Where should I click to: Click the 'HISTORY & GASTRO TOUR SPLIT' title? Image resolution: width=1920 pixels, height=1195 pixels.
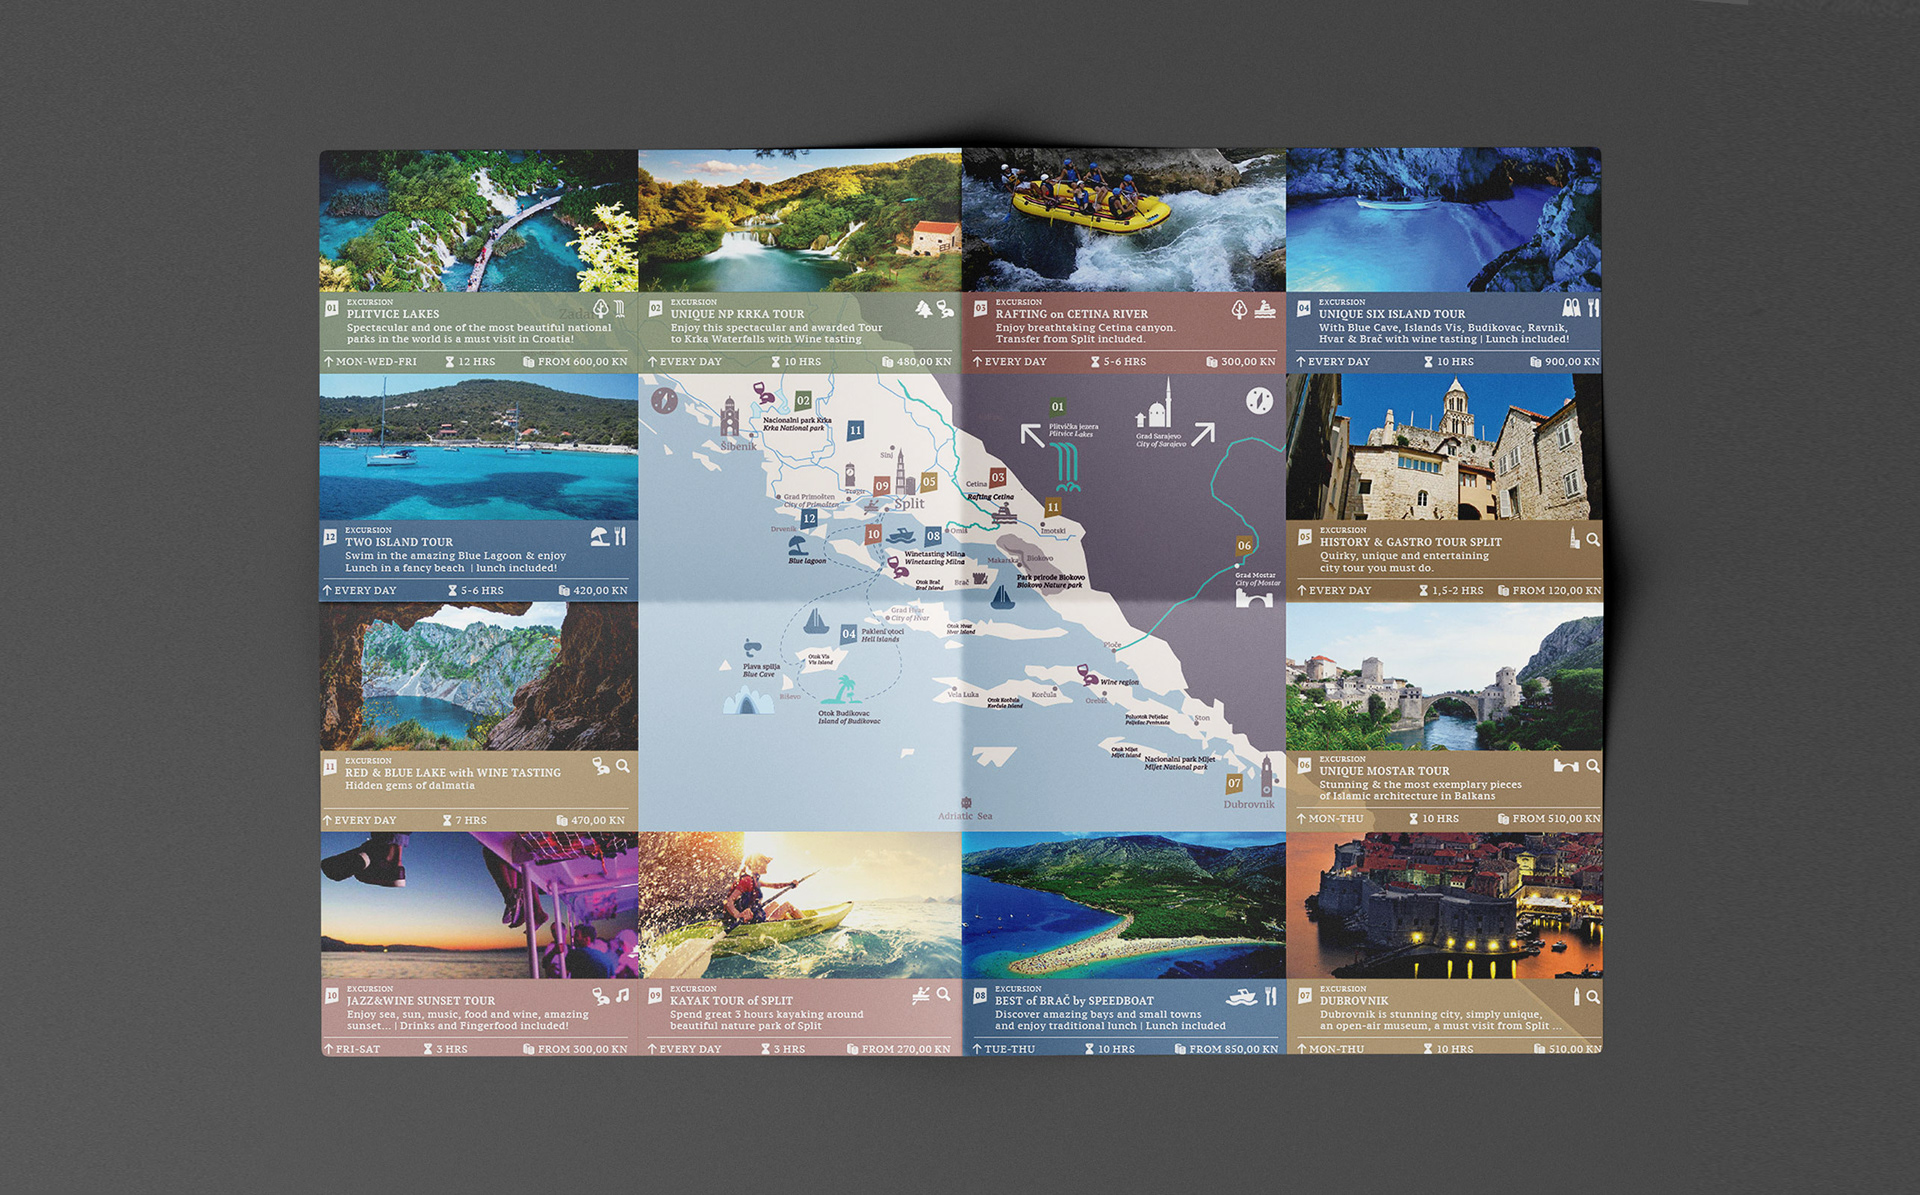tap(1411, 542)
